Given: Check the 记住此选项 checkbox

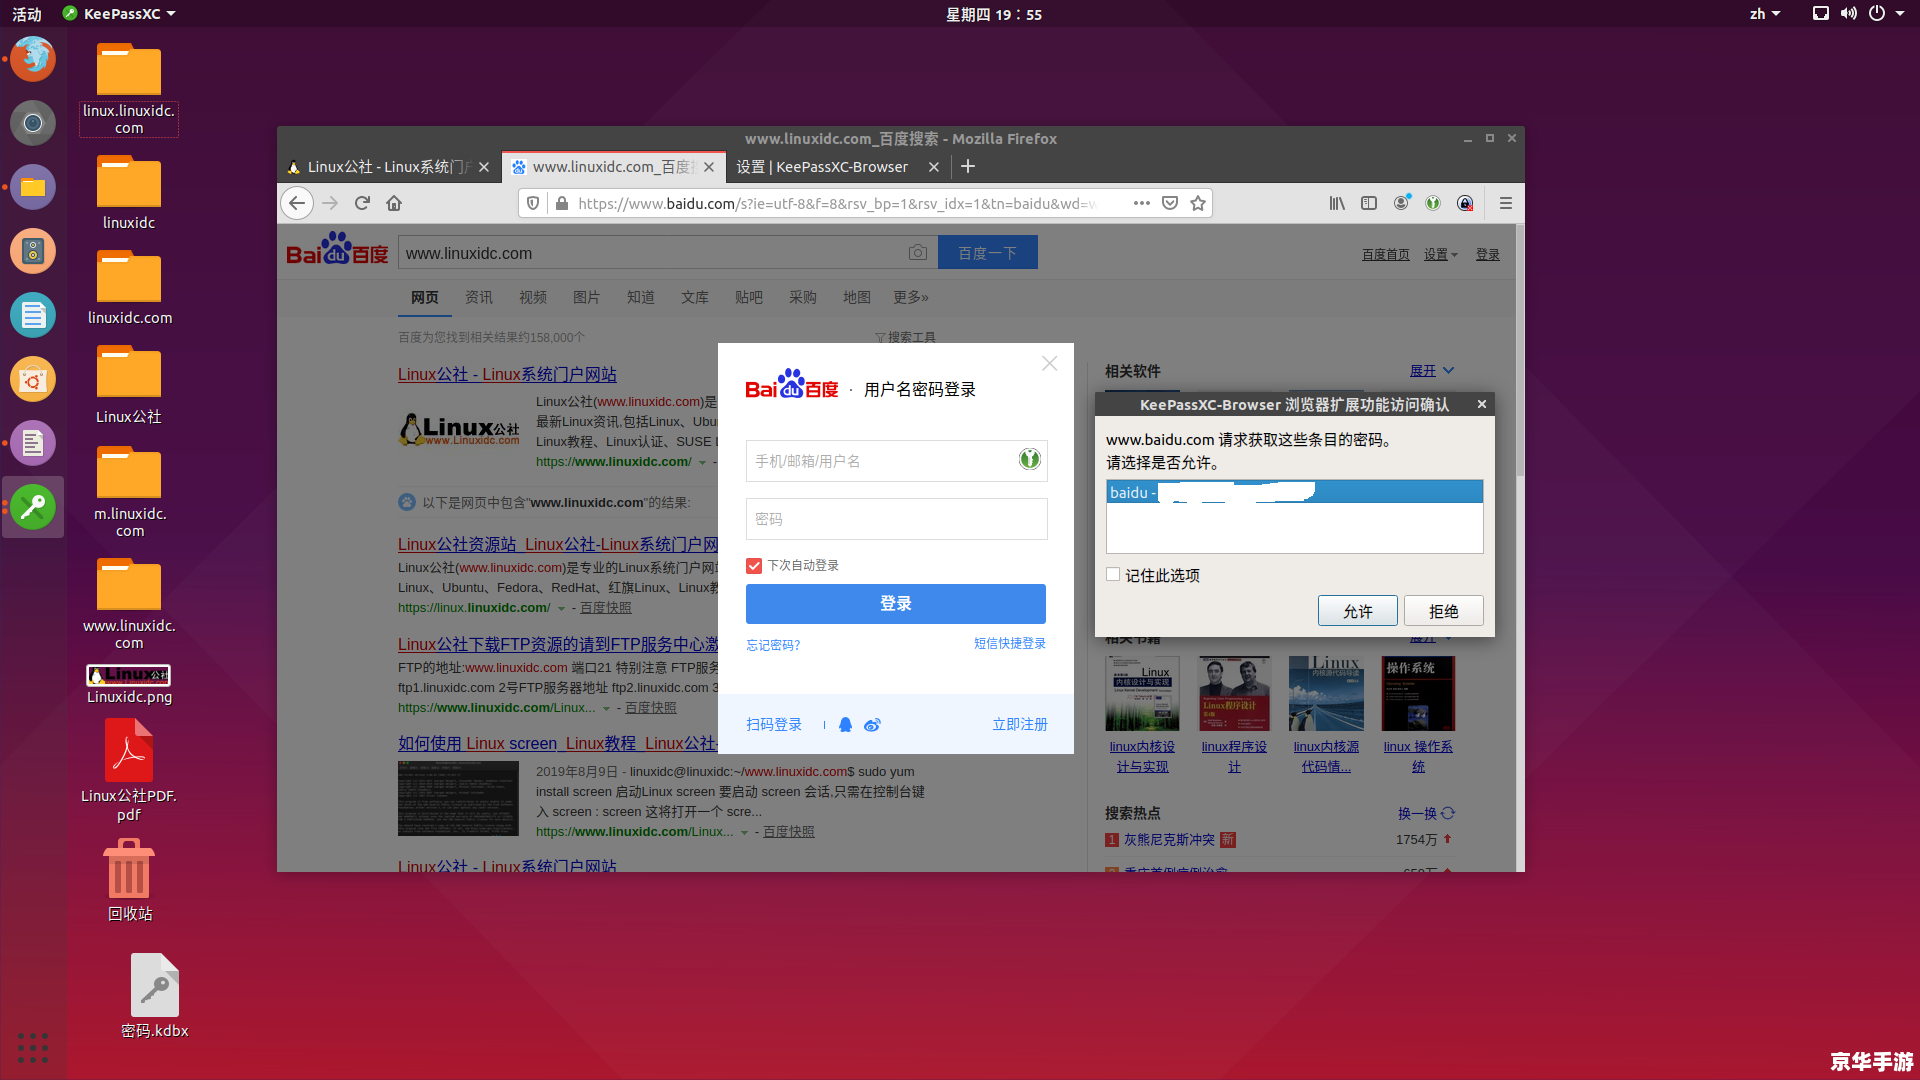Looking at the screenshot, I should 1113,575.
